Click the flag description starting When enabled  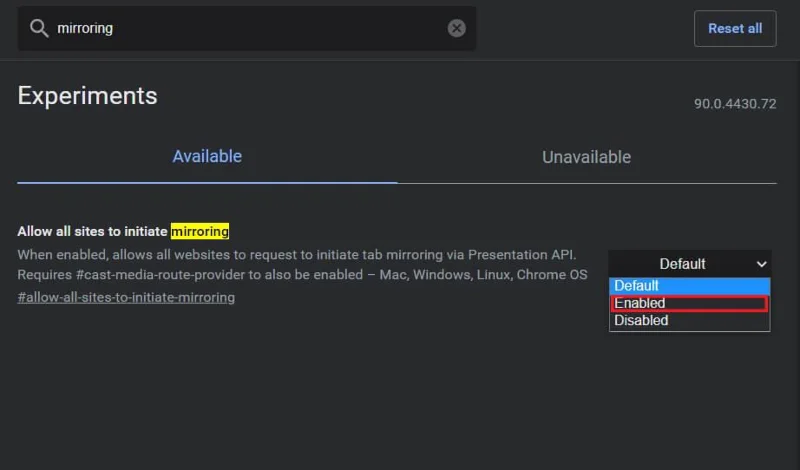pos(302,264)
